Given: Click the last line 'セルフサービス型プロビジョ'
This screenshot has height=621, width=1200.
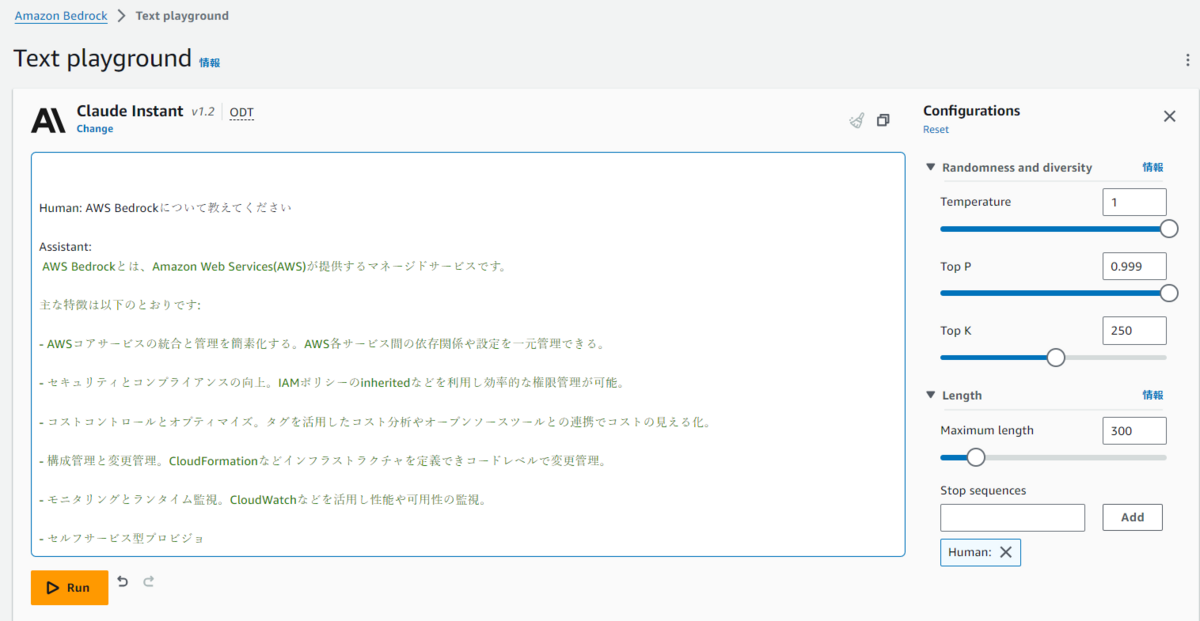Looking at the screenshot, I should (x=121, y=538).
